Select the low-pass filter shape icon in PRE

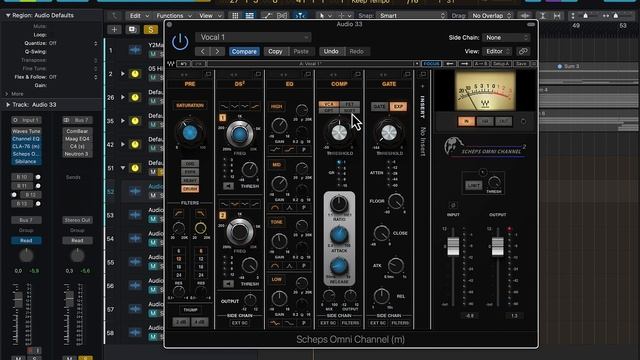pos(200,213)
